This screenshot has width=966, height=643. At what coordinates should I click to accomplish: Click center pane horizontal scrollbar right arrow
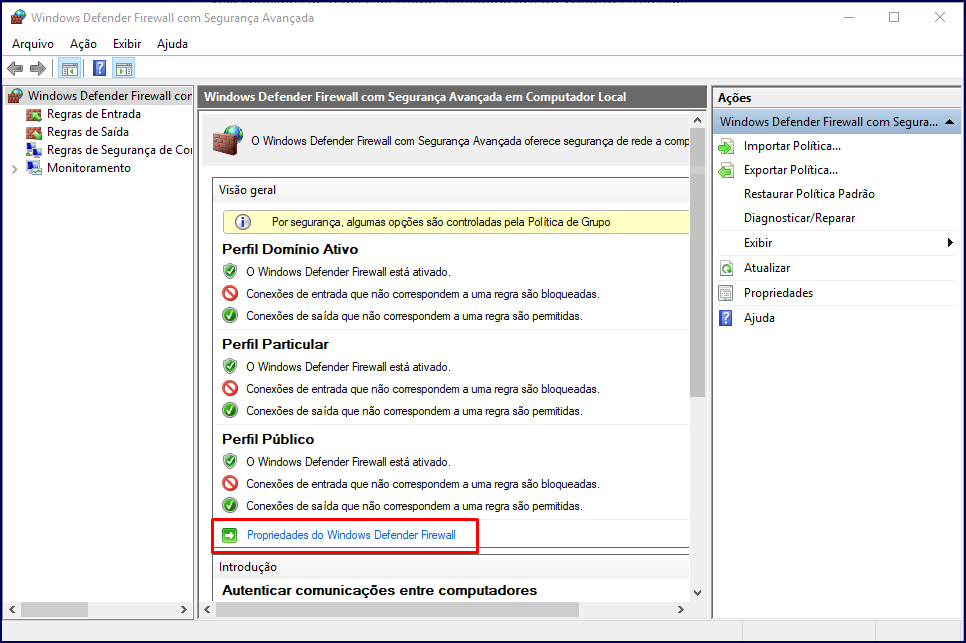click(x=681, y=610)
